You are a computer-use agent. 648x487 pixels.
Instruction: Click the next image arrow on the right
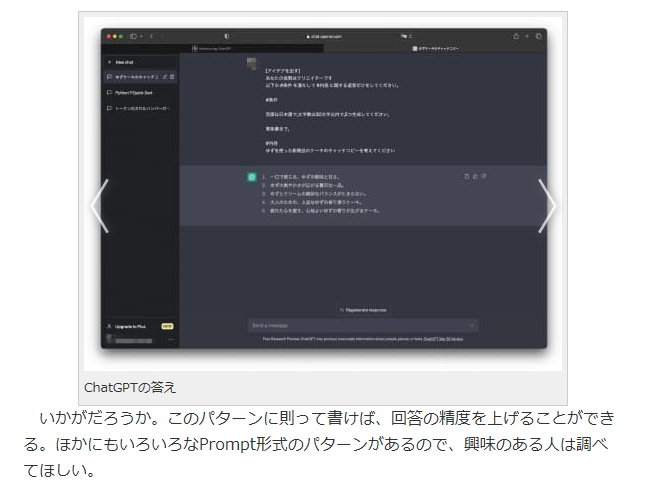[547, 206]
